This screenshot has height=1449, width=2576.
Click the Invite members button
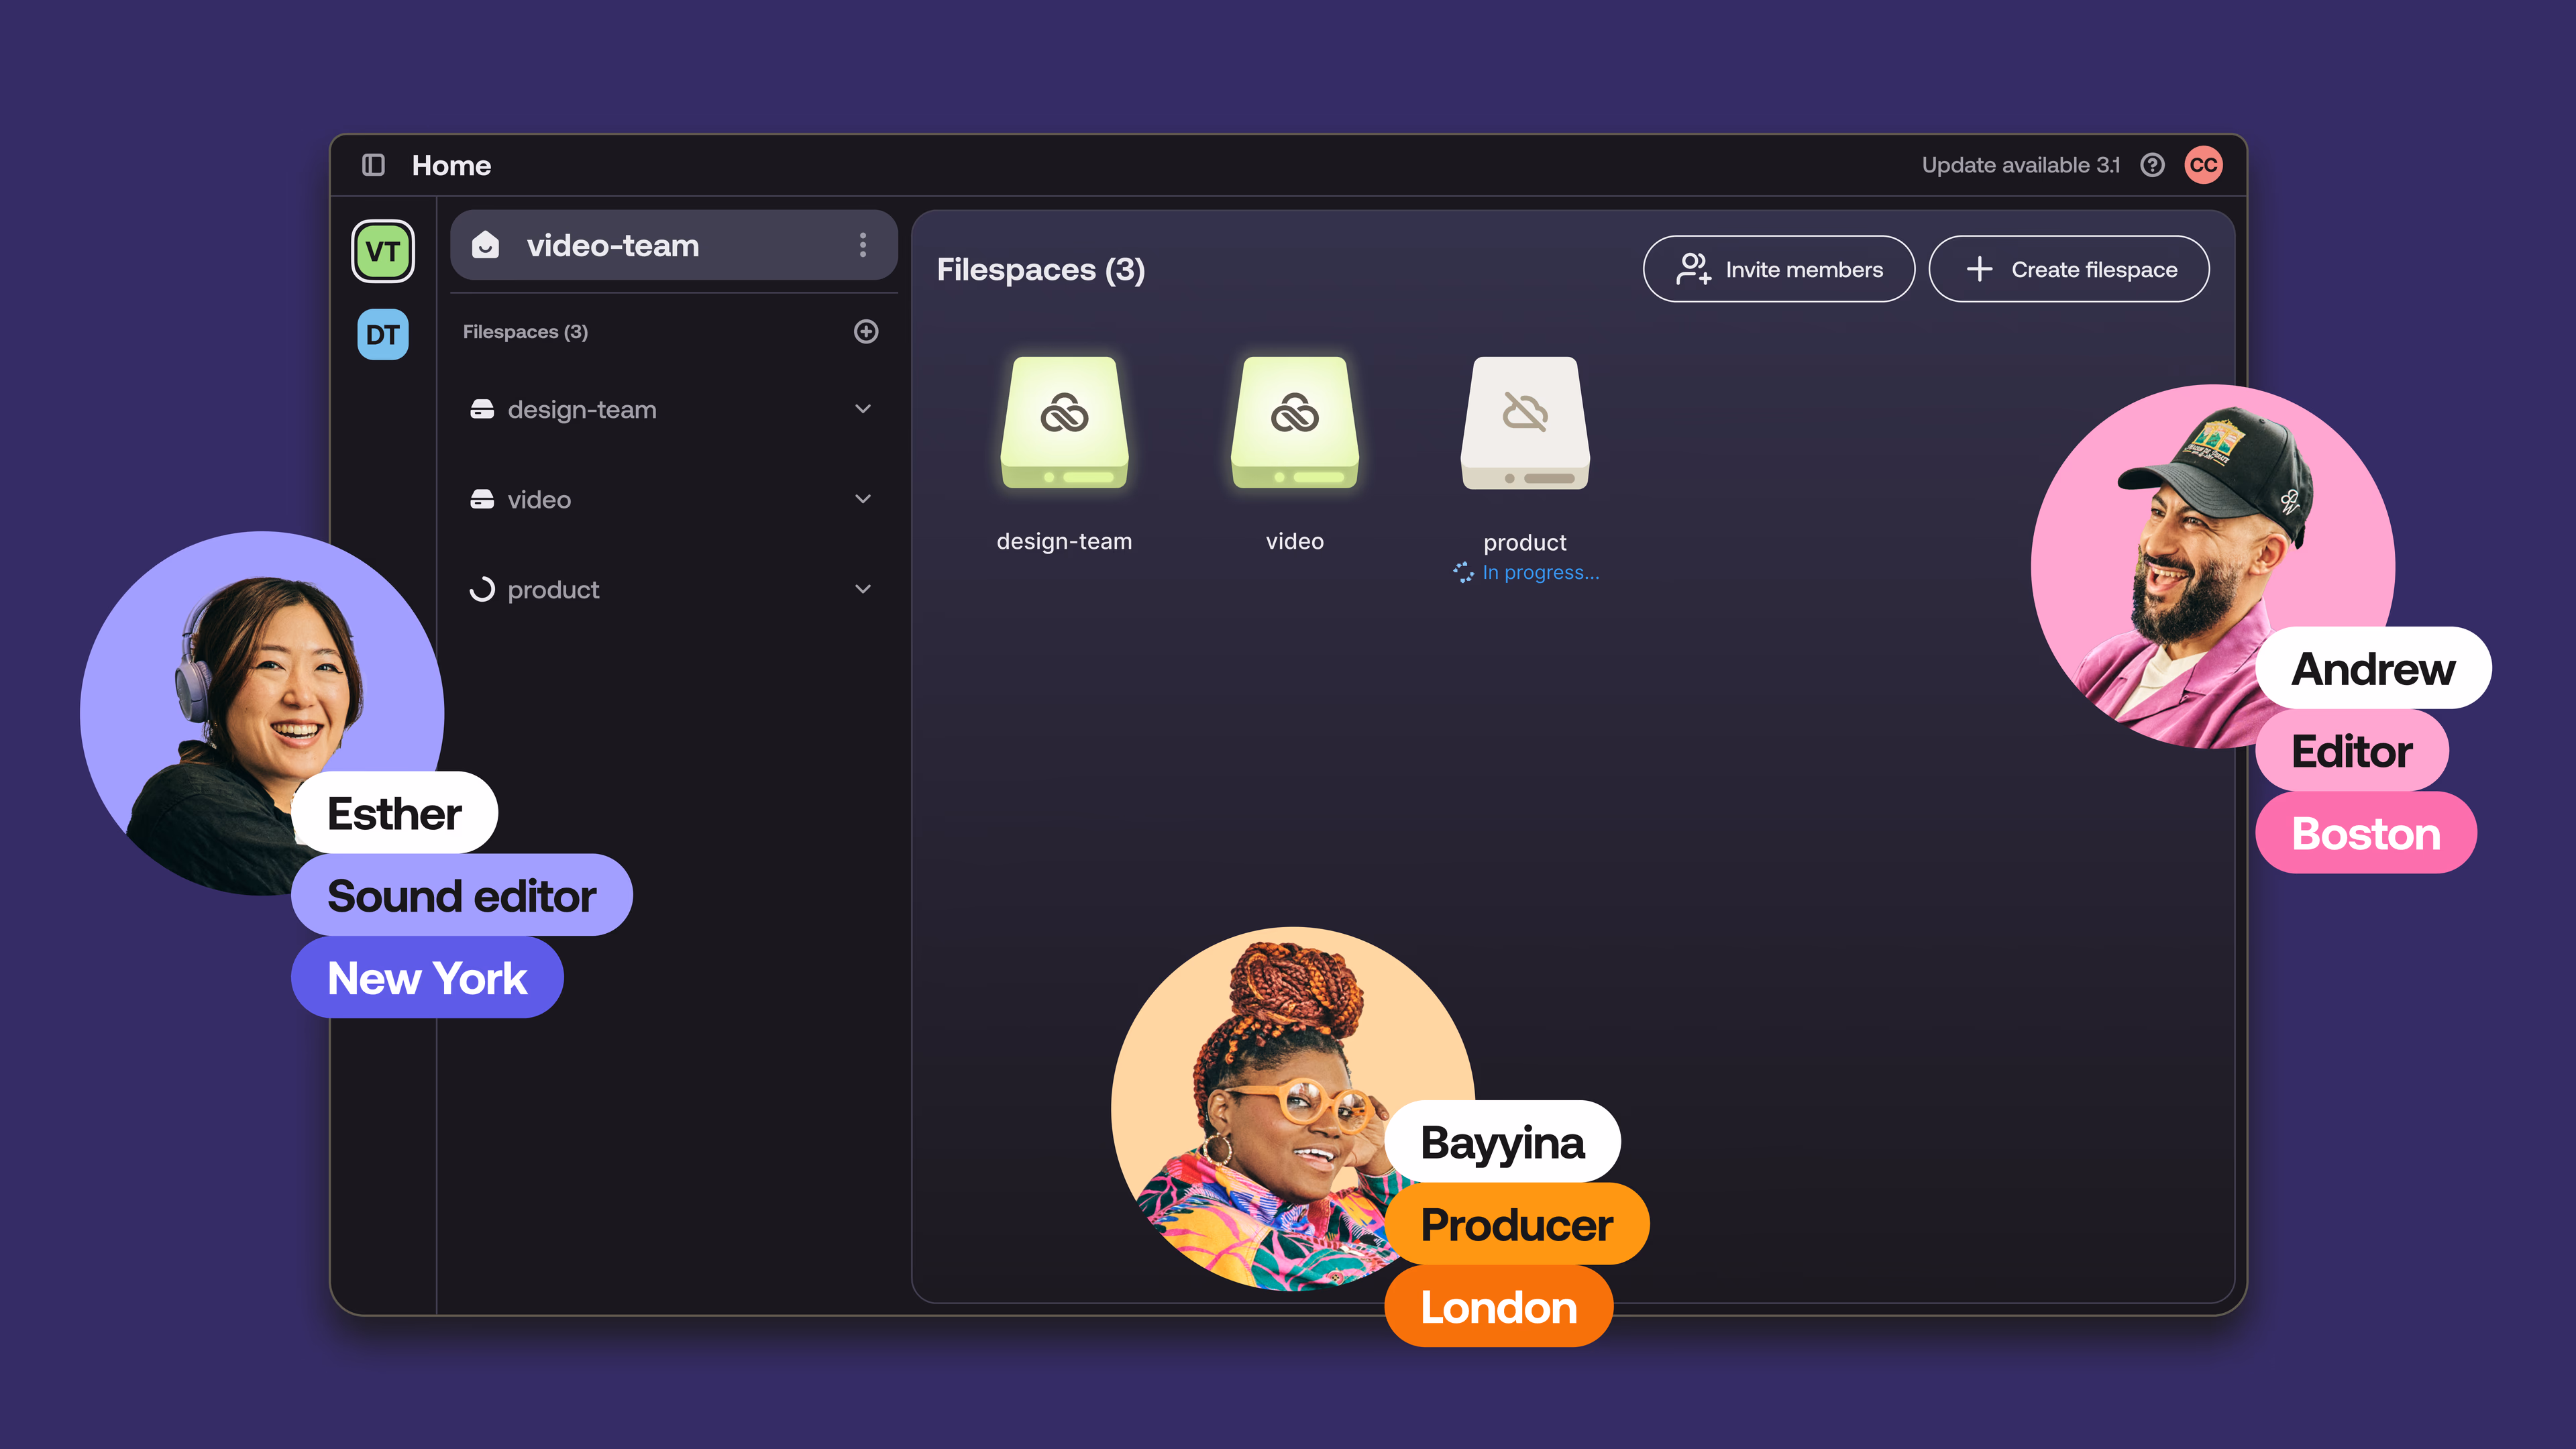tap(1779, 268)
